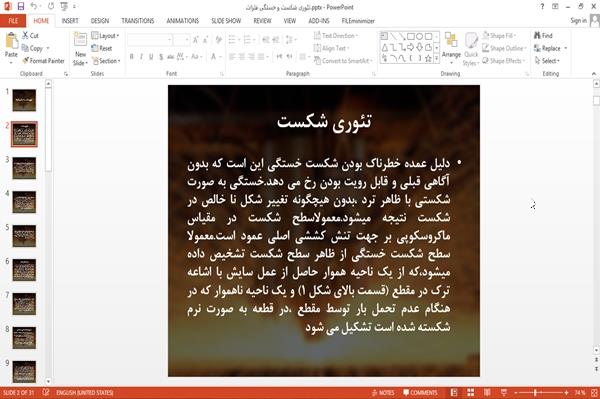Click the slide title text تئوری شکست
Screen dimensions: 600x399
coord(324,122)
